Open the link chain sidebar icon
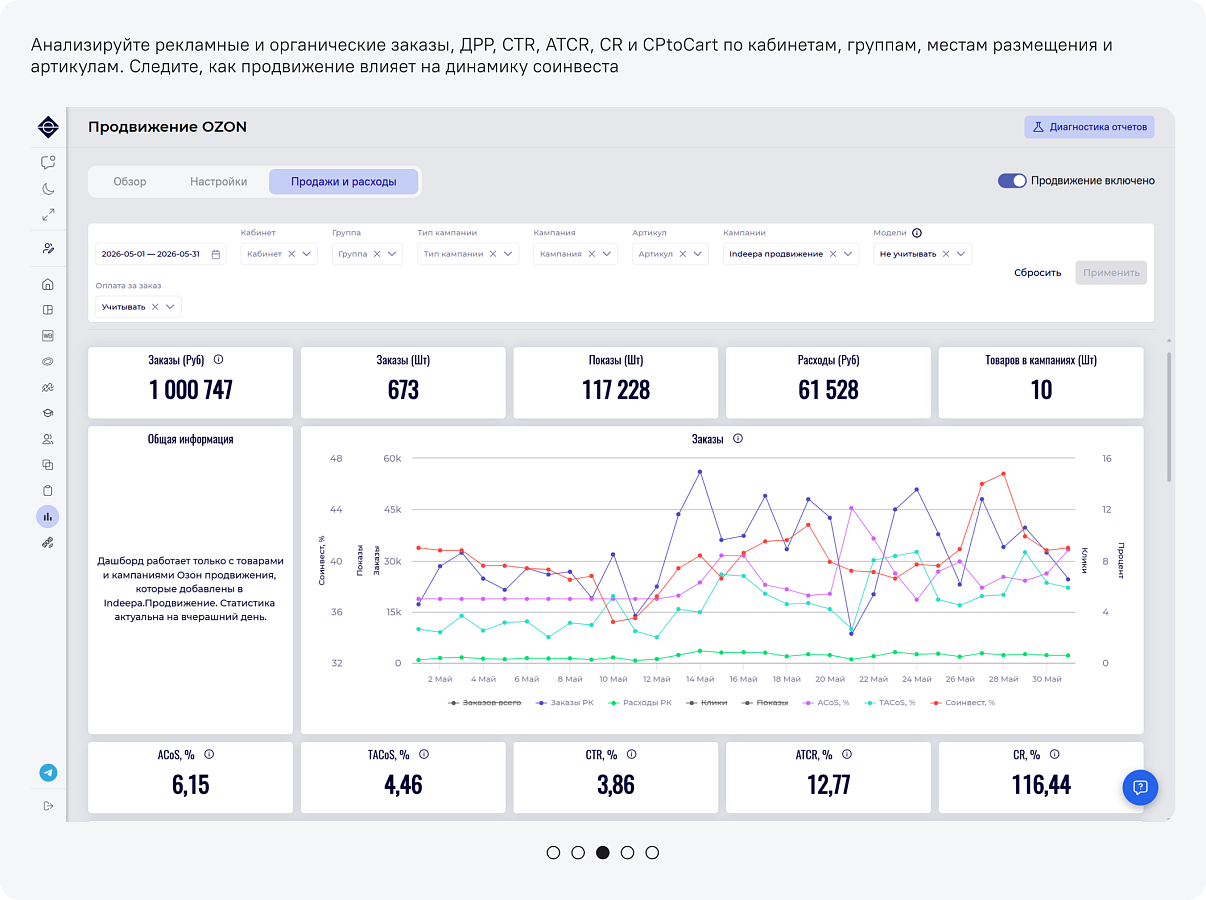Viewport: 1206px width, 900px height. click(x=48, y=543)
